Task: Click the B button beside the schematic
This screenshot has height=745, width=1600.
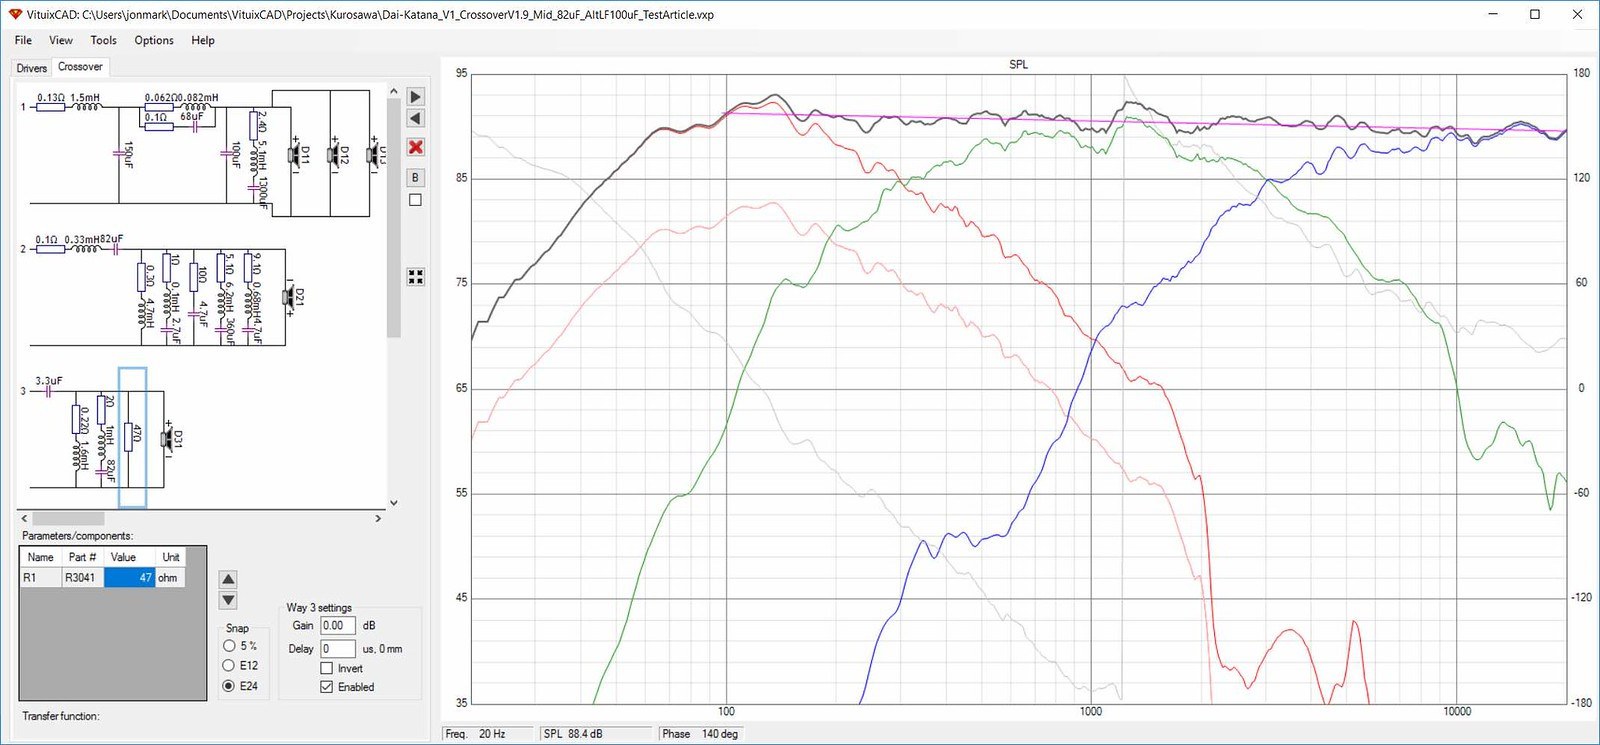Action: point(416,178)
